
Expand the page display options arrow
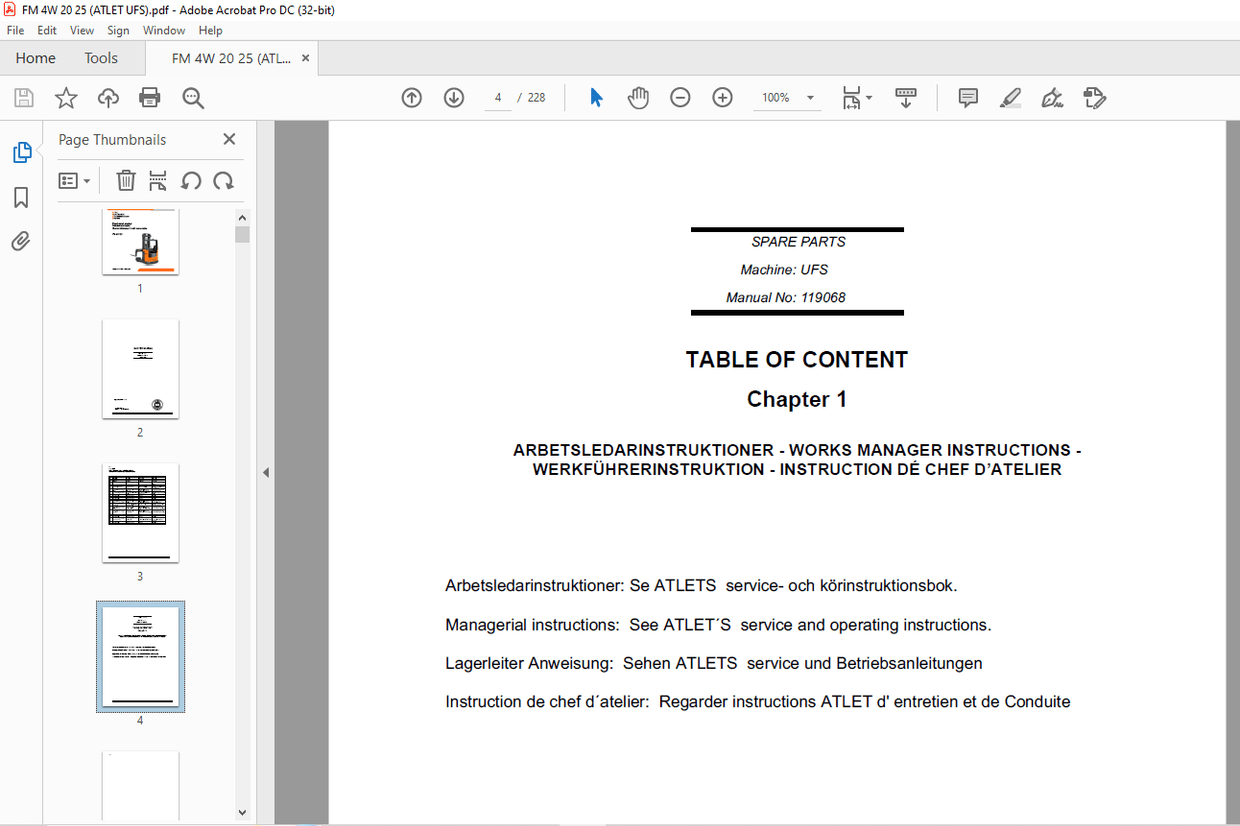click(868, 97)
